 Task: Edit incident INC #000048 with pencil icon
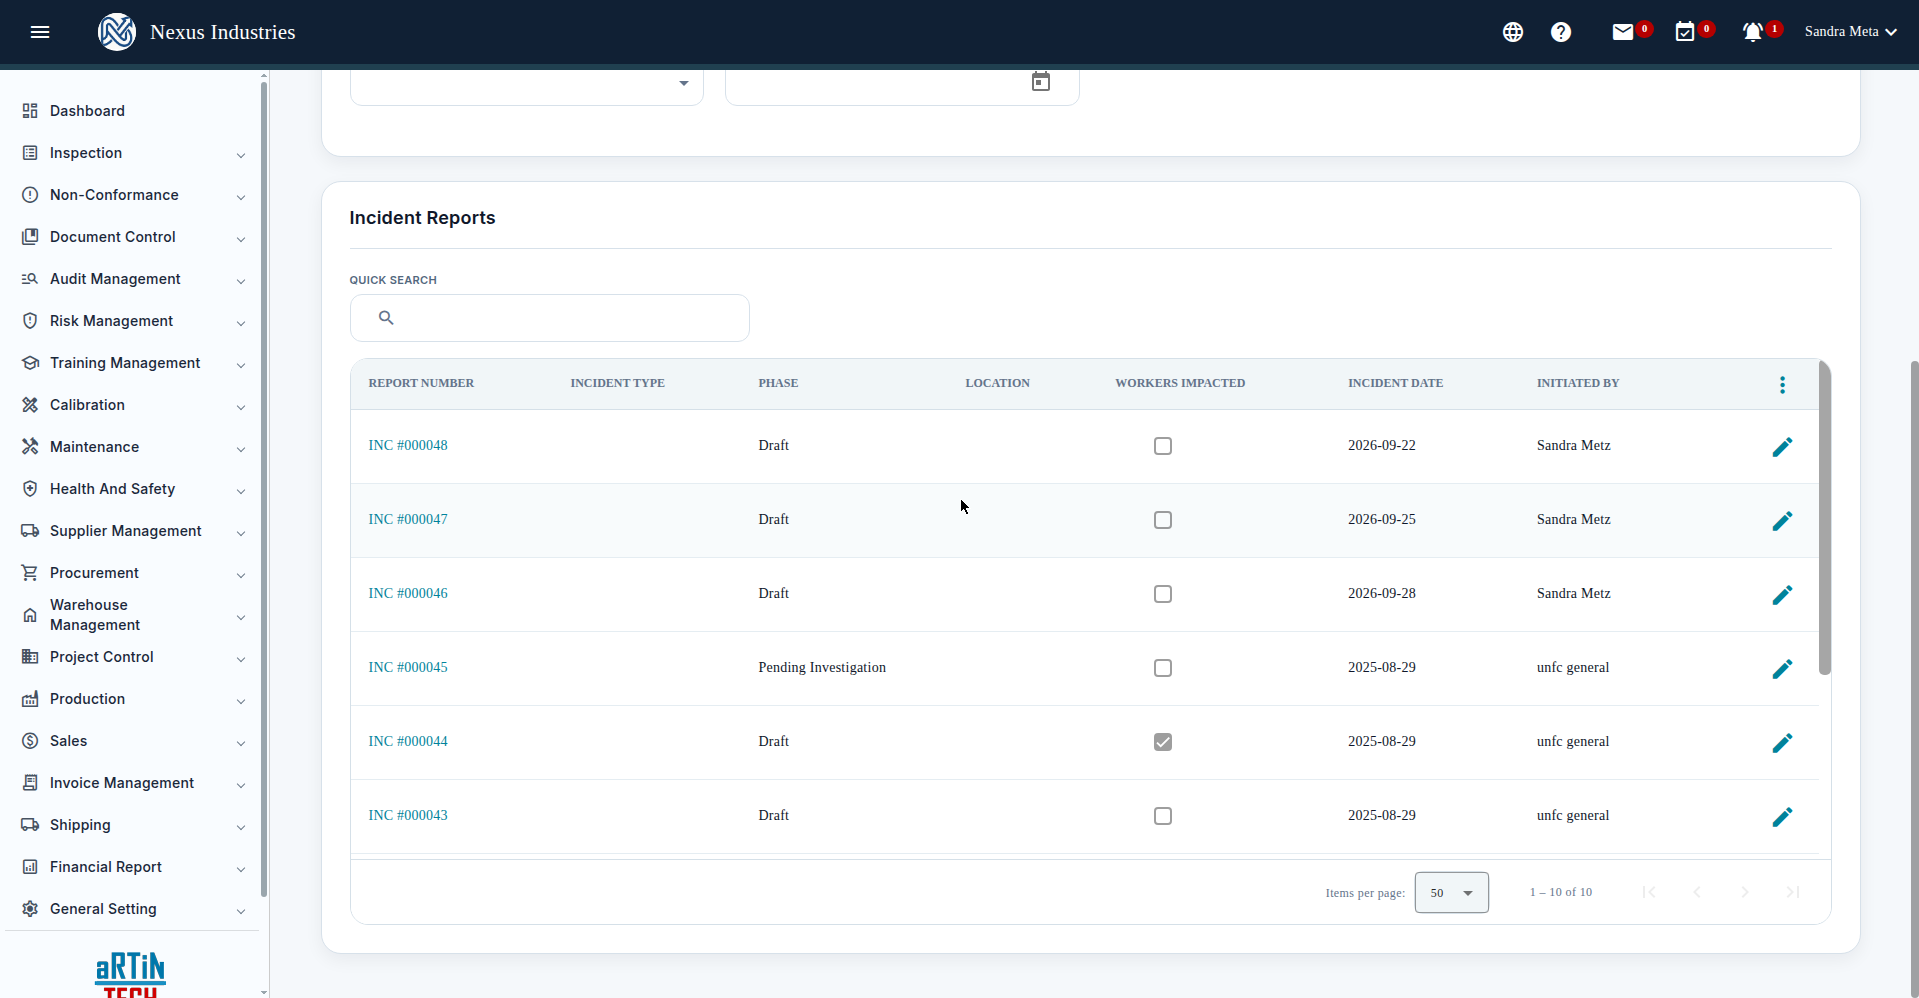point(1782,447)
